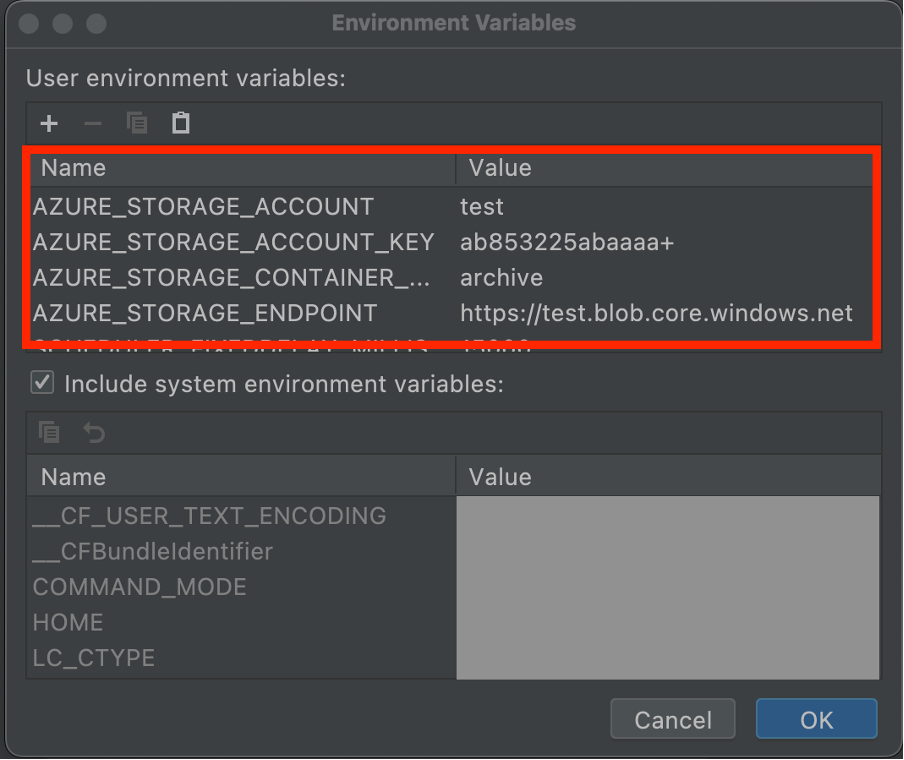This screenshot has width=904, height=760.
Task: Select the AZURE_STORAGE_CONTAINER_... name cell
Action: click(242, 278)
